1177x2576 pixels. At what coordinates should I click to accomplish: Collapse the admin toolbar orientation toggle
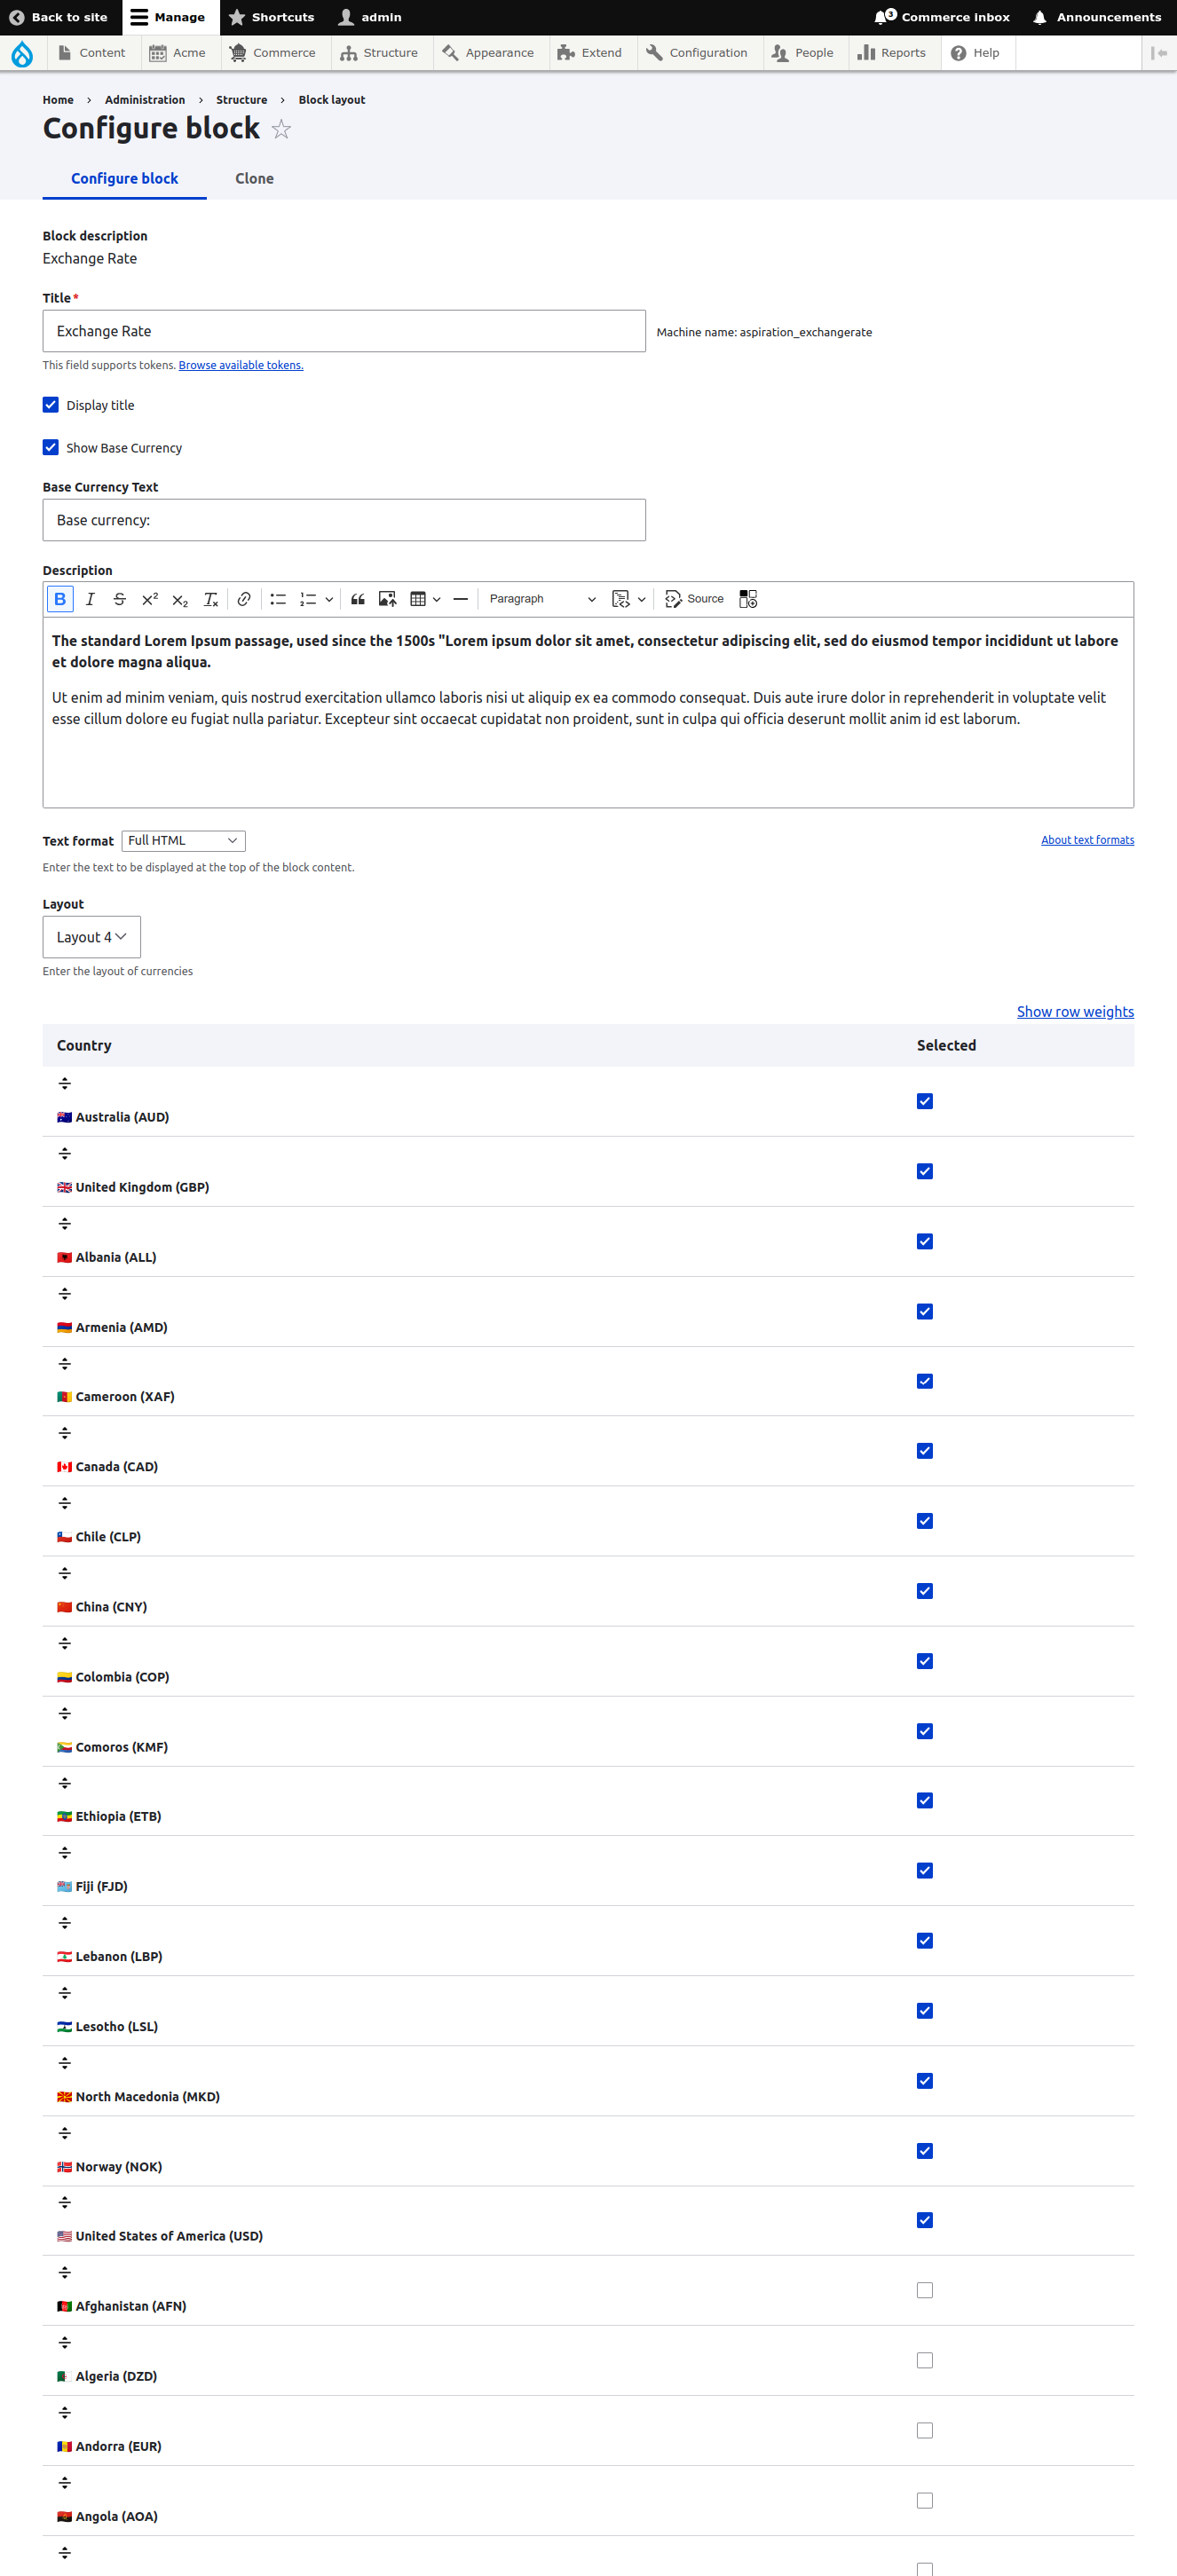click(1159, 53)
